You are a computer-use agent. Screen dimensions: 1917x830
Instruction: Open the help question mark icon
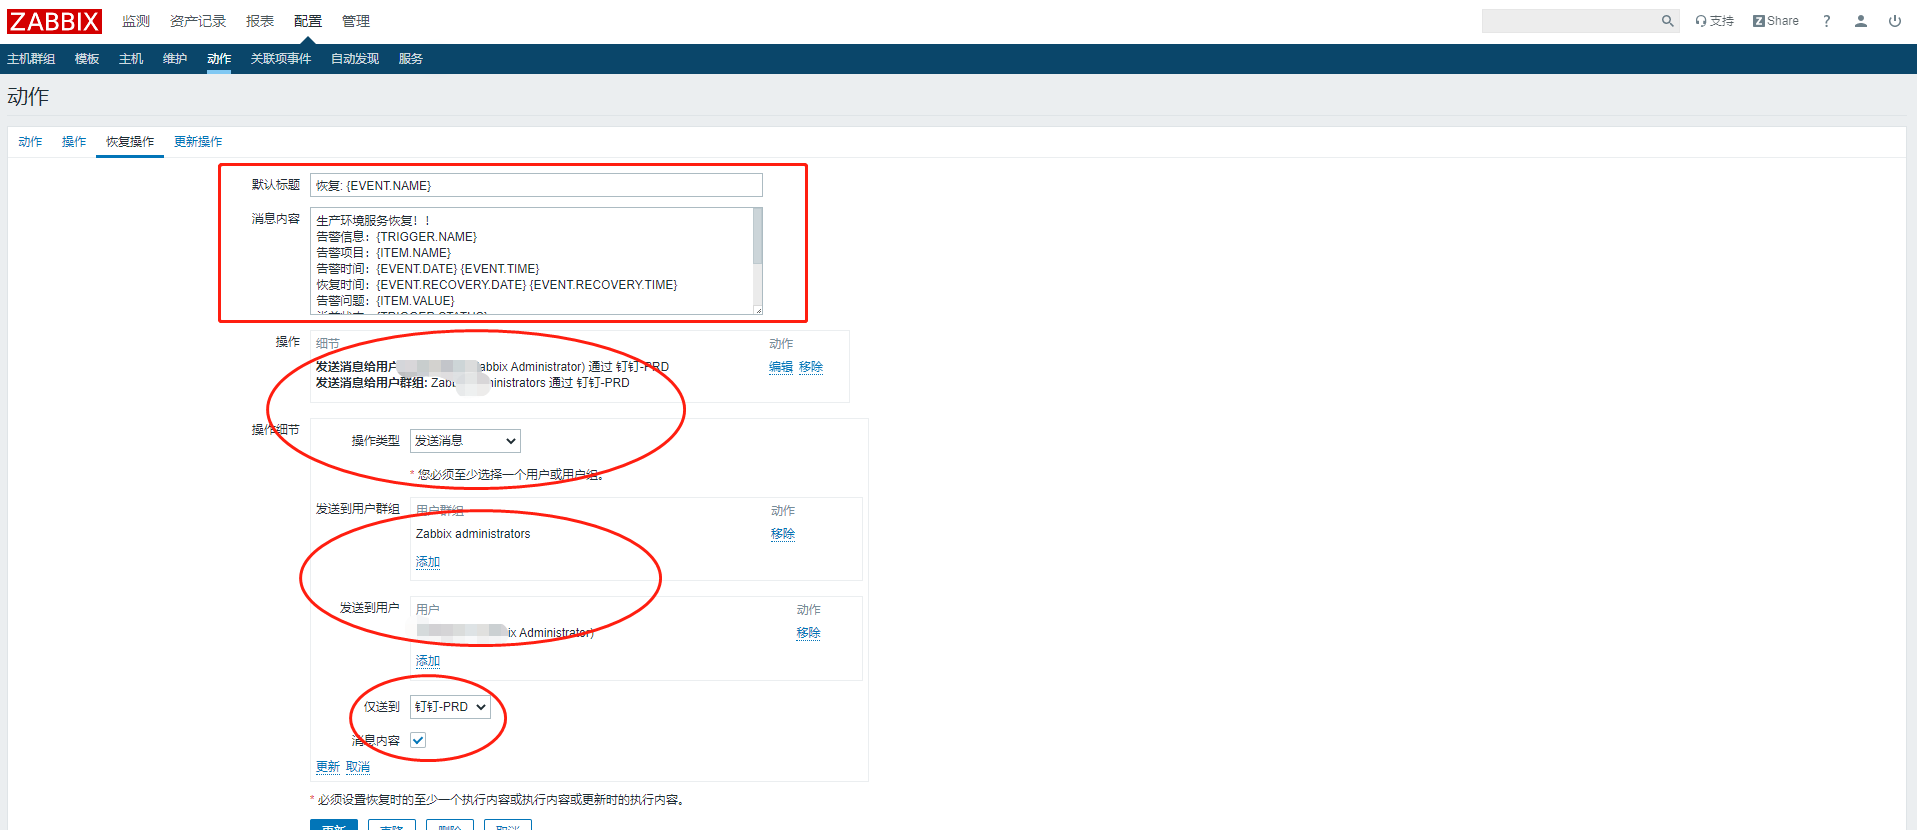pyautogui.click(x=1827, y=21)
